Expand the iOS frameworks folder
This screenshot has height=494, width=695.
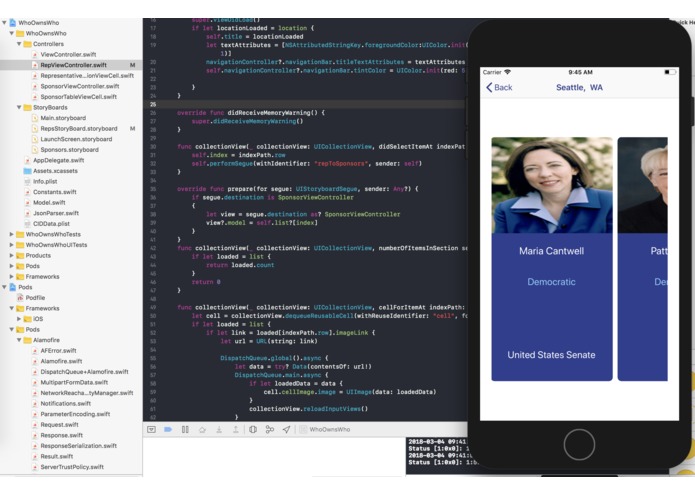click(19, 319)
